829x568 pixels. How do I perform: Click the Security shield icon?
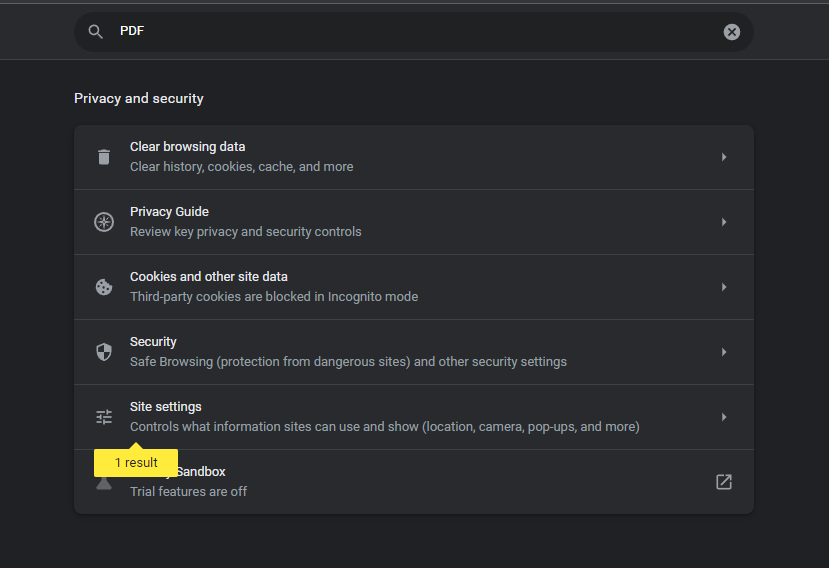point(104,352)
